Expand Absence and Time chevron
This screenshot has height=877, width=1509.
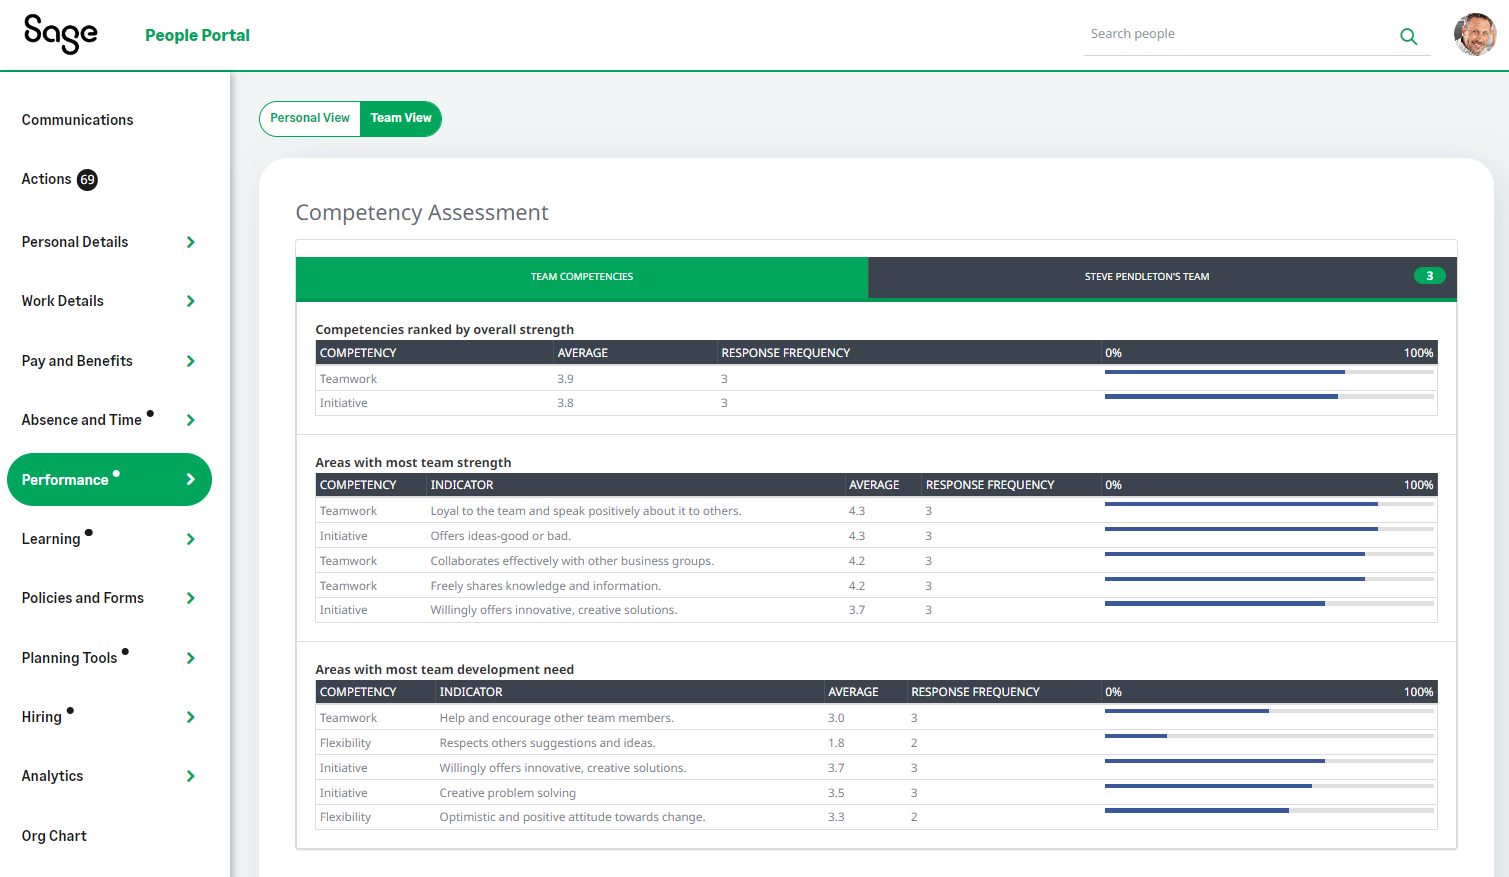[190, 420]
